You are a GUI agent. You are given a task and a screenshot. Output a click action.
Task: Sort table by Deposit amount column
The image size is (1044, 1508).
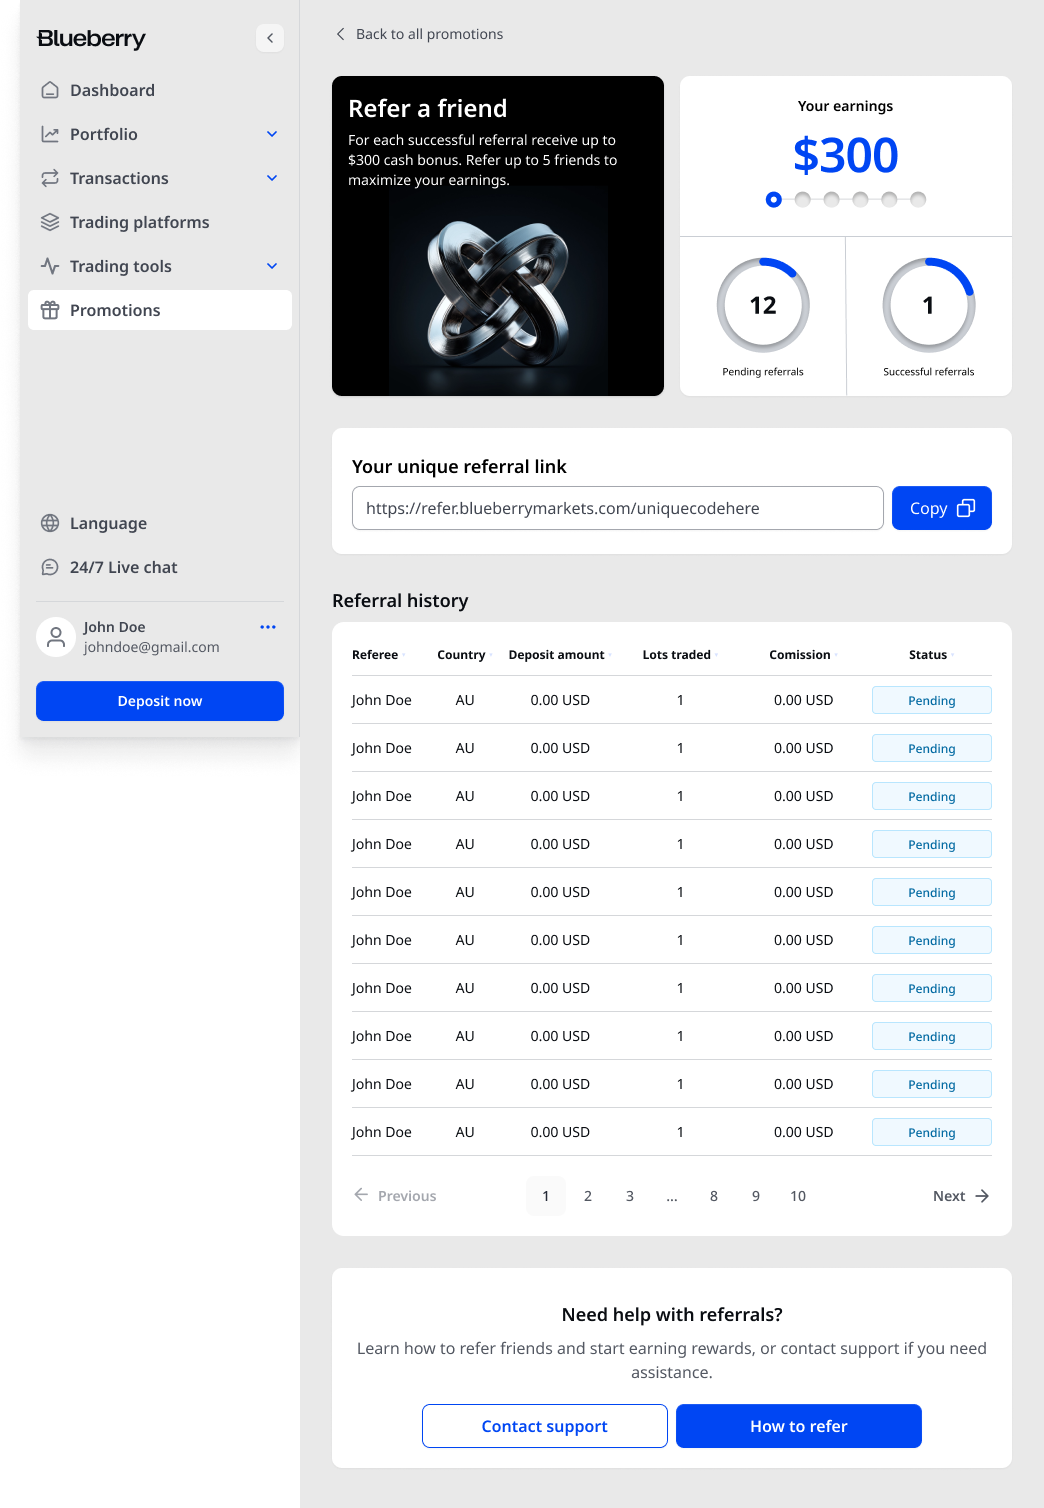[559, 655]
